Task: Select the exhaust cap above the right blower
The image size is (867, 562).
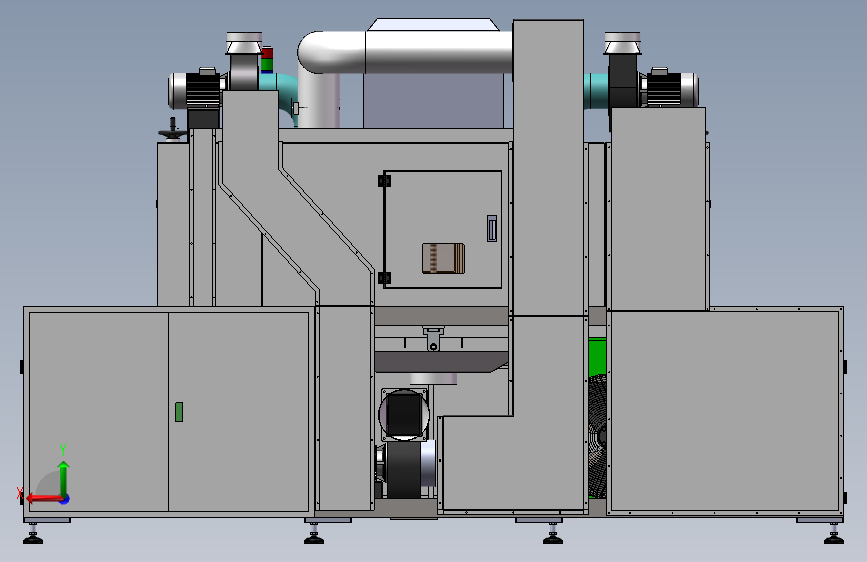Action: 623,43
